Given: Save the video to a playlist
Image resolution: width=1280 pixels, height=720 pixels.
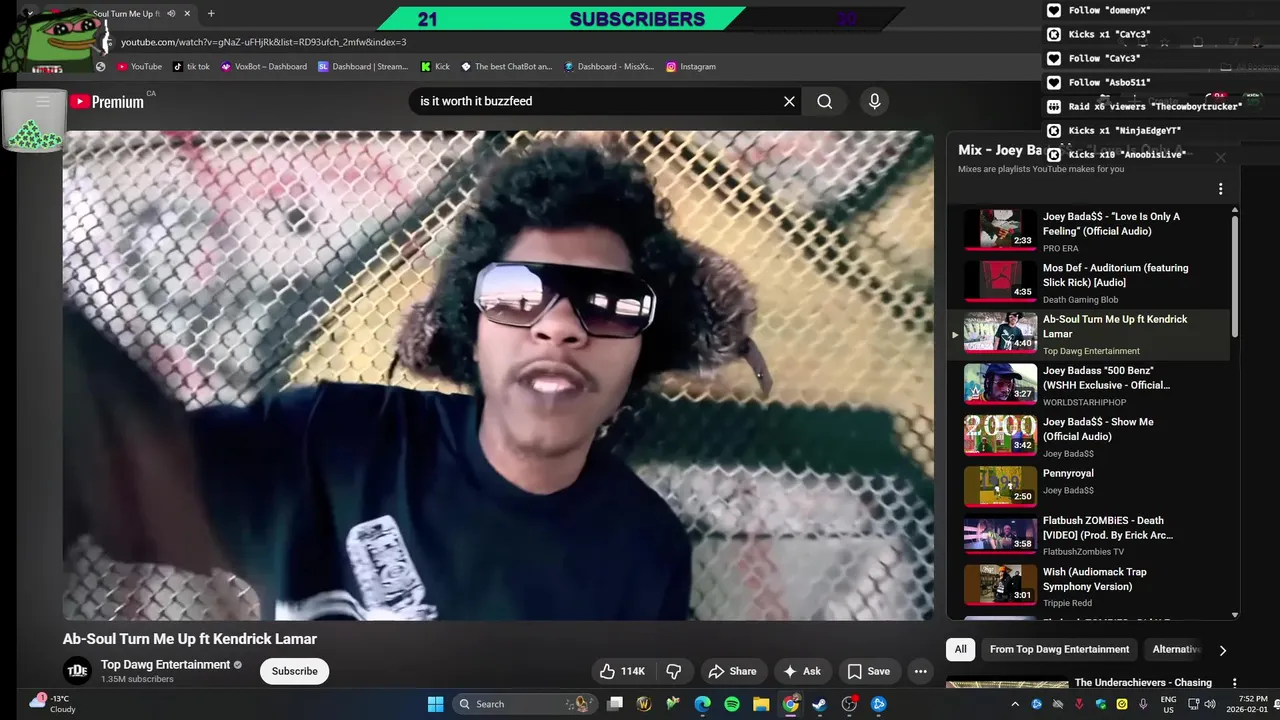Looking at the screenshot, I should pyautogui.click(x=868, y=671).
